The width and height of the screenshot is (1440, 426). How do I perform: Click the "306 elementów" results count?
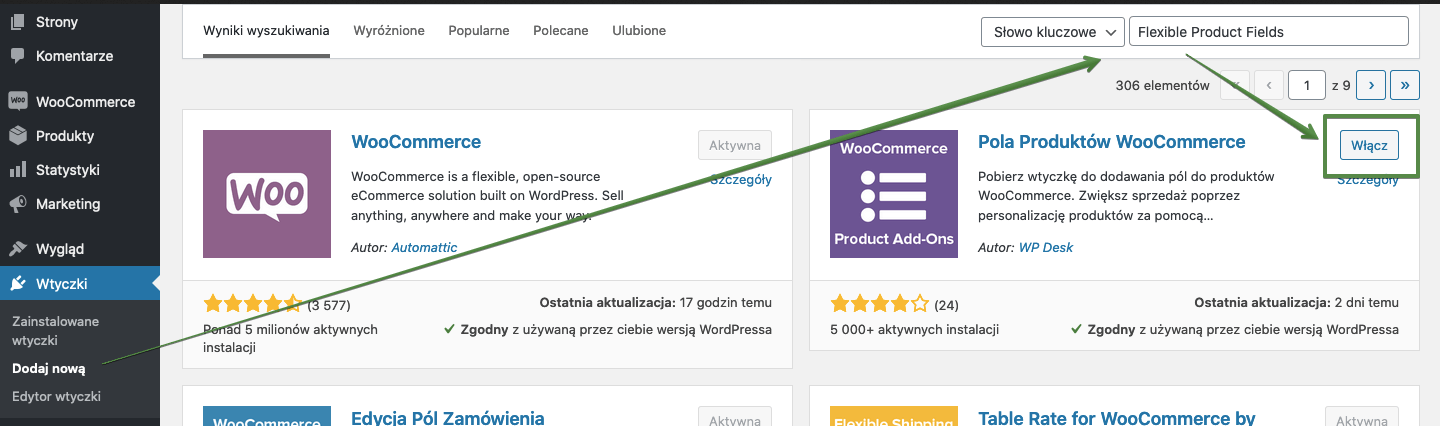tap(1162, 86)
